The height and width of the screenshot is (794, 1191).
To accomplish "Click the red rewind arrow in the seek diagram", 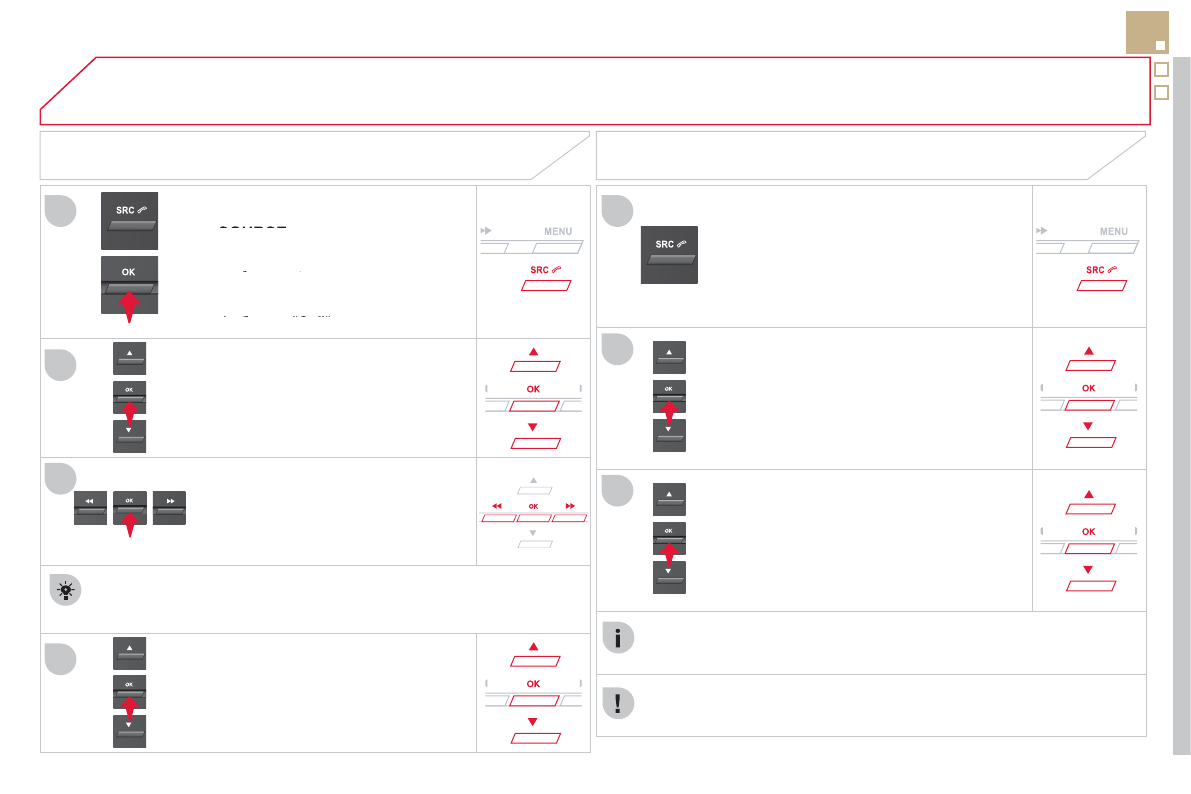I will (497, 507).
